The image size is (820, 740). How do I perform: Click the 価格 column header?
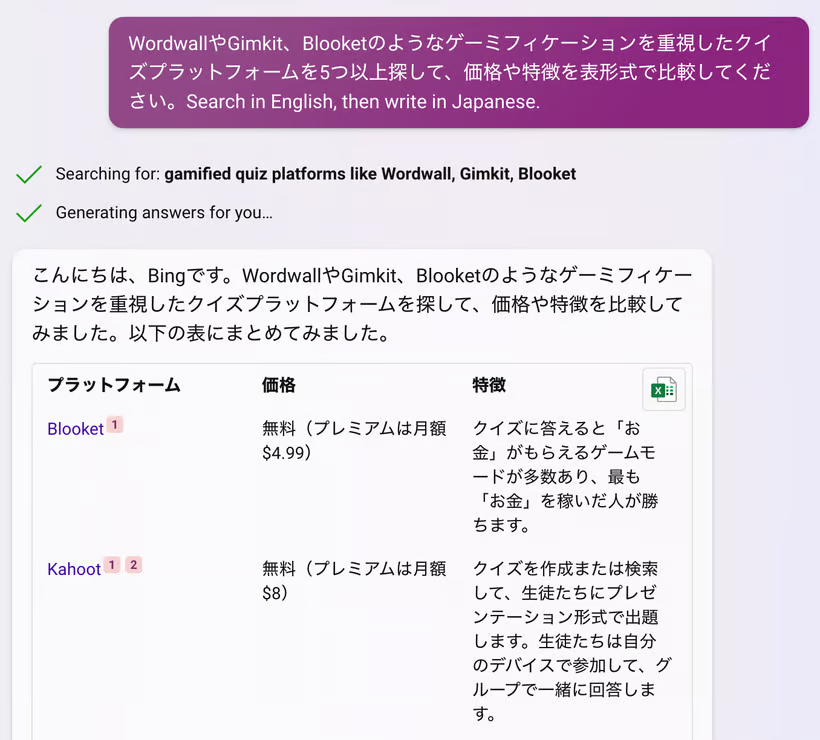(x=279, y=385)
